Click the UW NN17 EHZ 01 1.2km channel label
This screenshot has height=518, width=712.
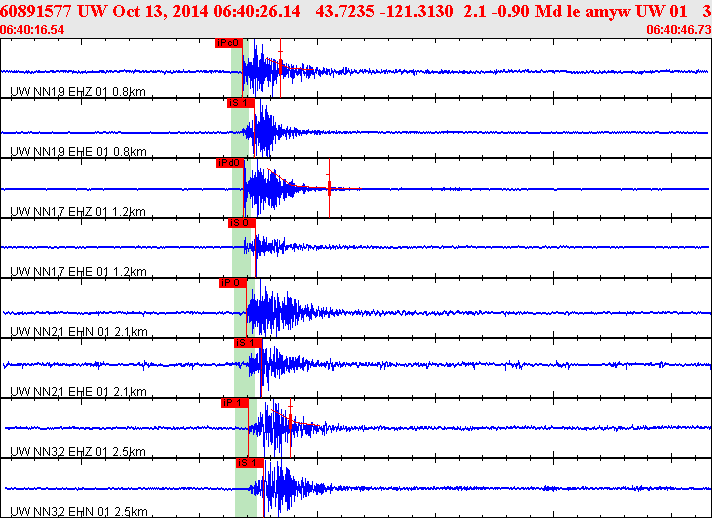pos(78,212)
